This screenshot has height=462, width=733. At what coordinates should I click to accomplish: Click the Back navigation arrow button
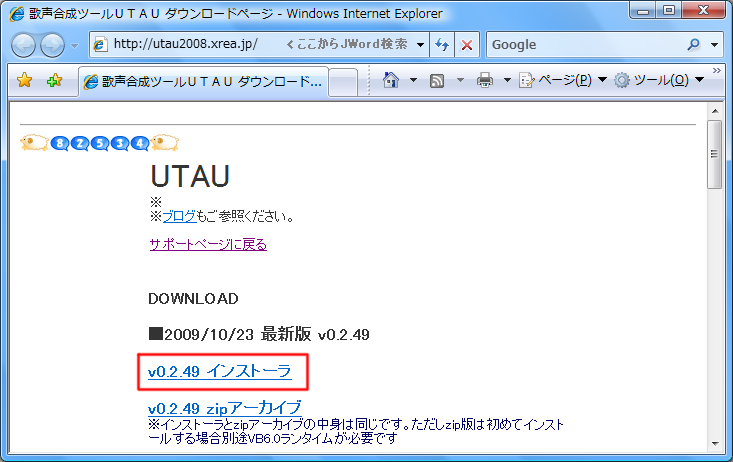(x=24, y=45)
